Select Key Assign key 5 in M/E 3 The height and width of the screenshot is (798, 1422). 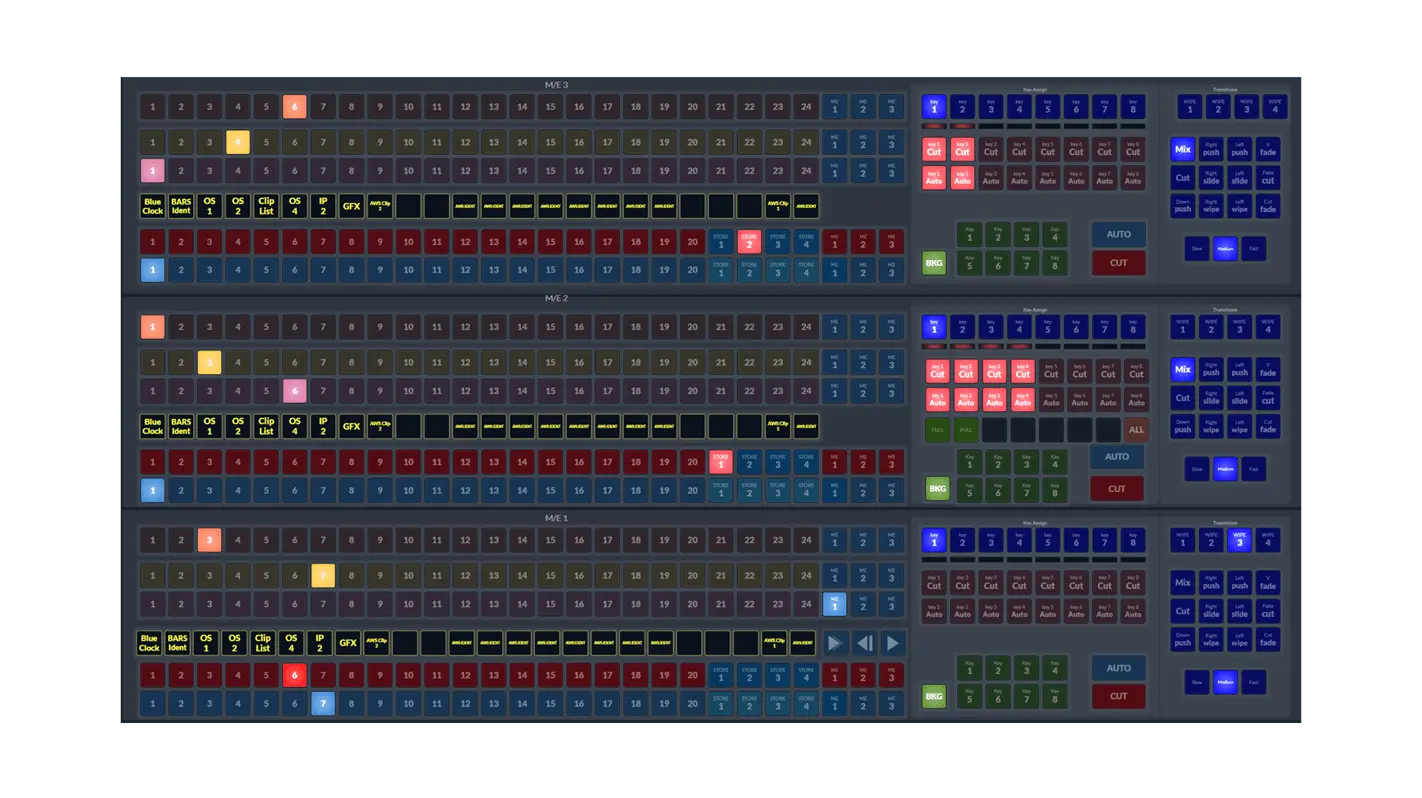click(1048, 106)
